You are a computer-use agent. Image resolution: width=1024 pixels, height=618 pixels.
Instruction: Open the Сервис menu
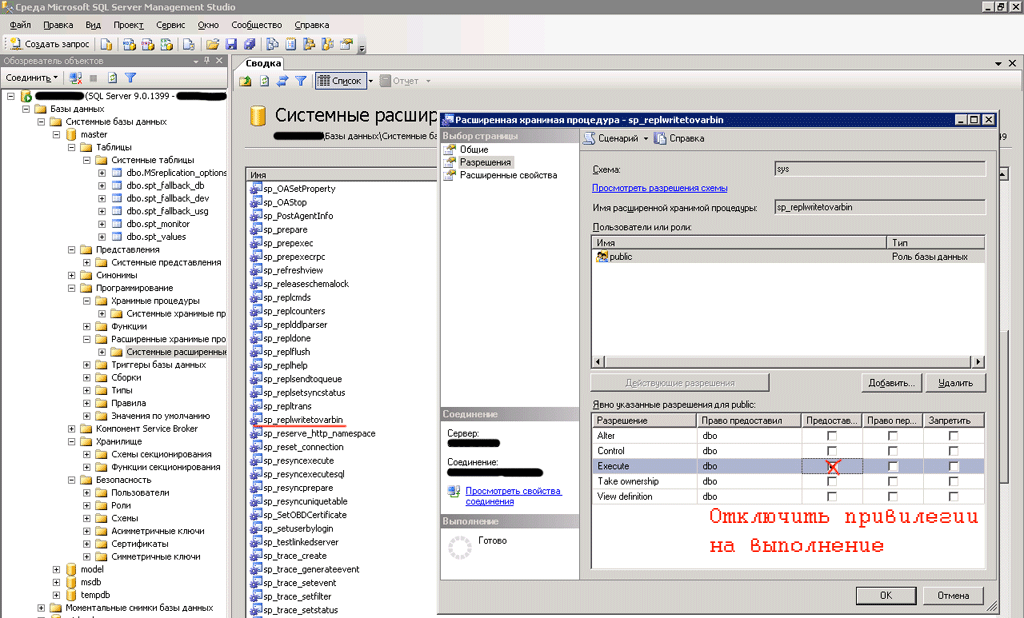[x=171, y=24]
